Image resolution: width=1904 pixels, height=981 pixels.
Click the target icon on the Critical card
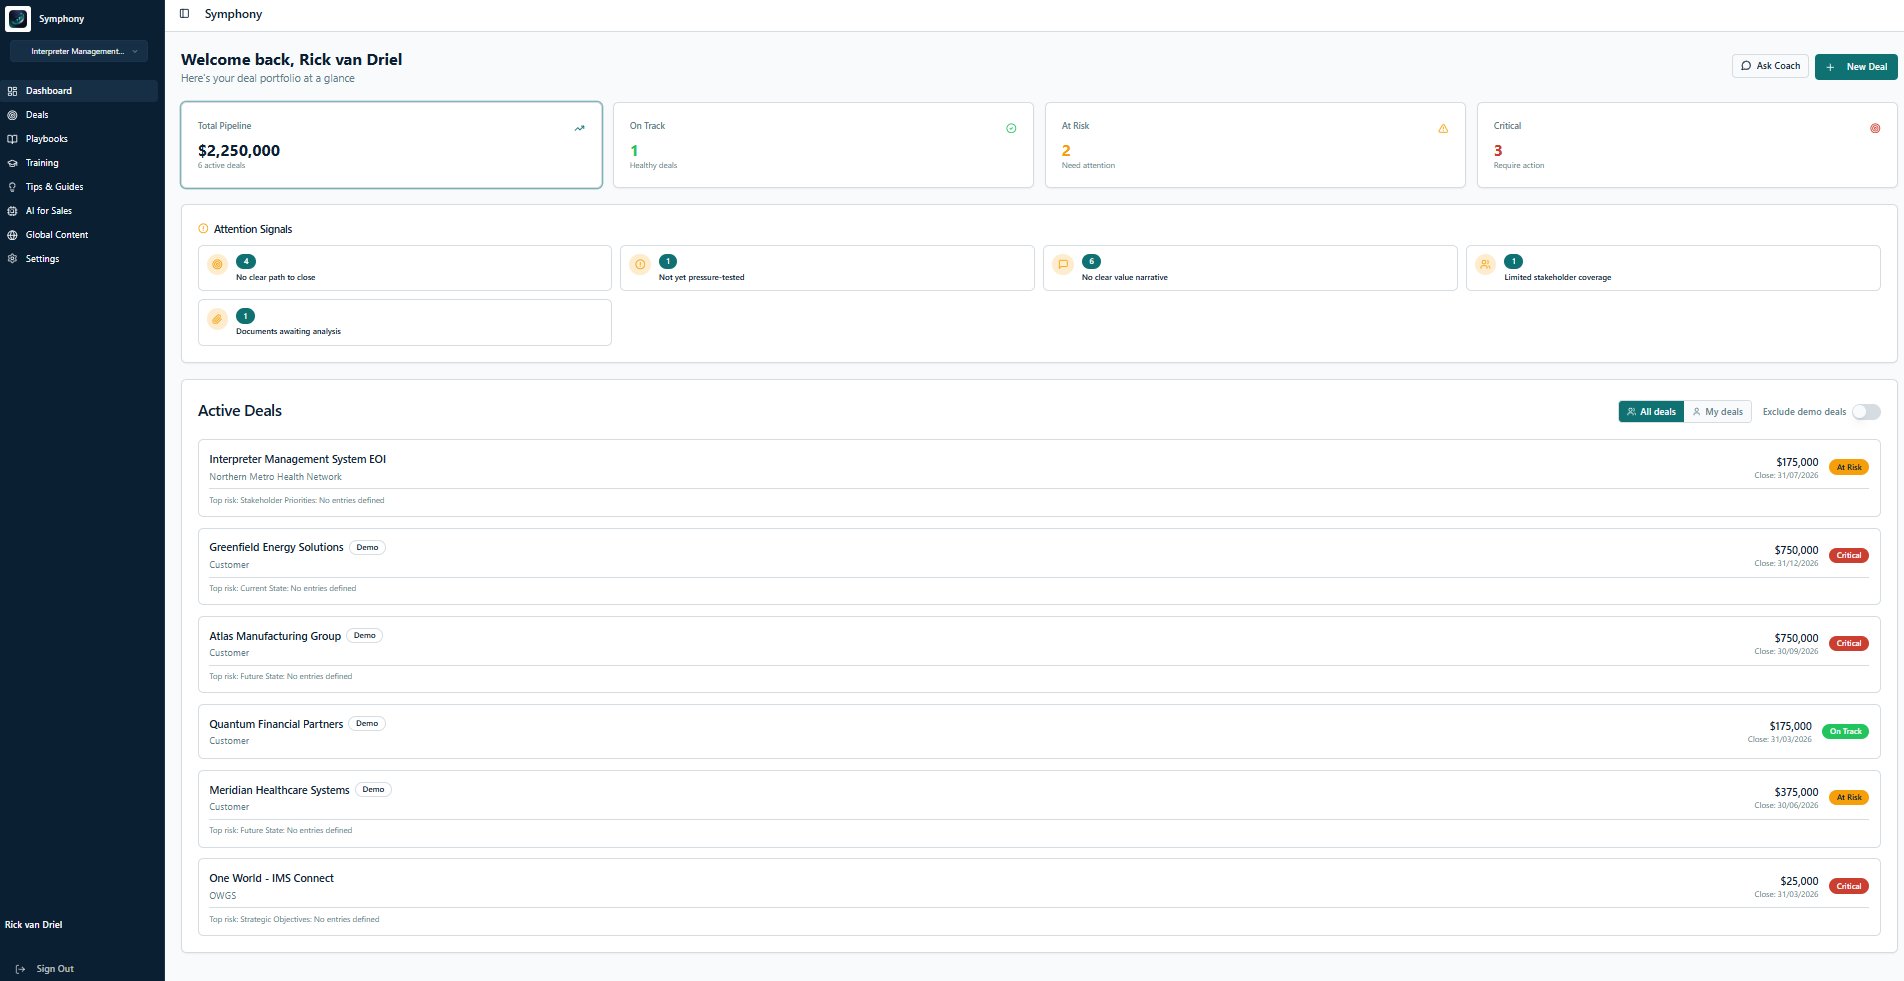1874,128
